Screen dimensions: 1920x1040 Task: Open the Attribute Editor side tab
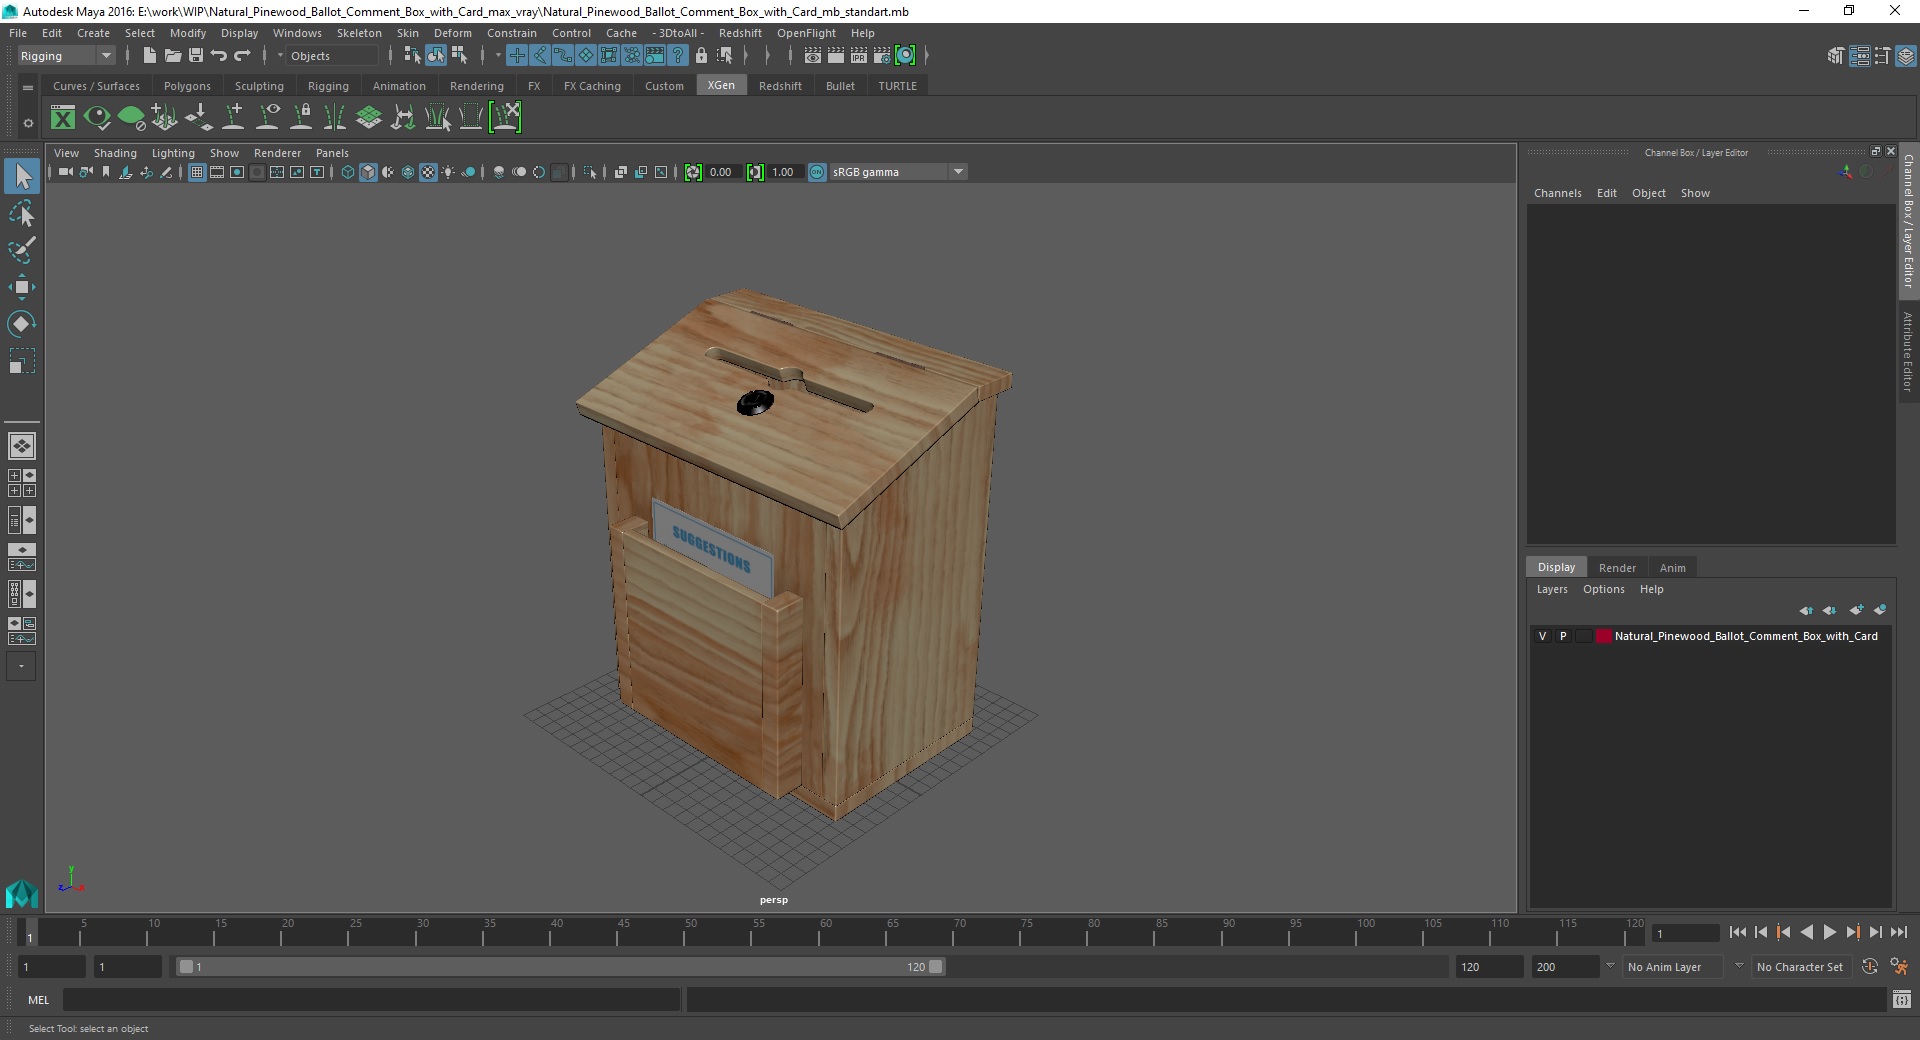coord(1908,351)
